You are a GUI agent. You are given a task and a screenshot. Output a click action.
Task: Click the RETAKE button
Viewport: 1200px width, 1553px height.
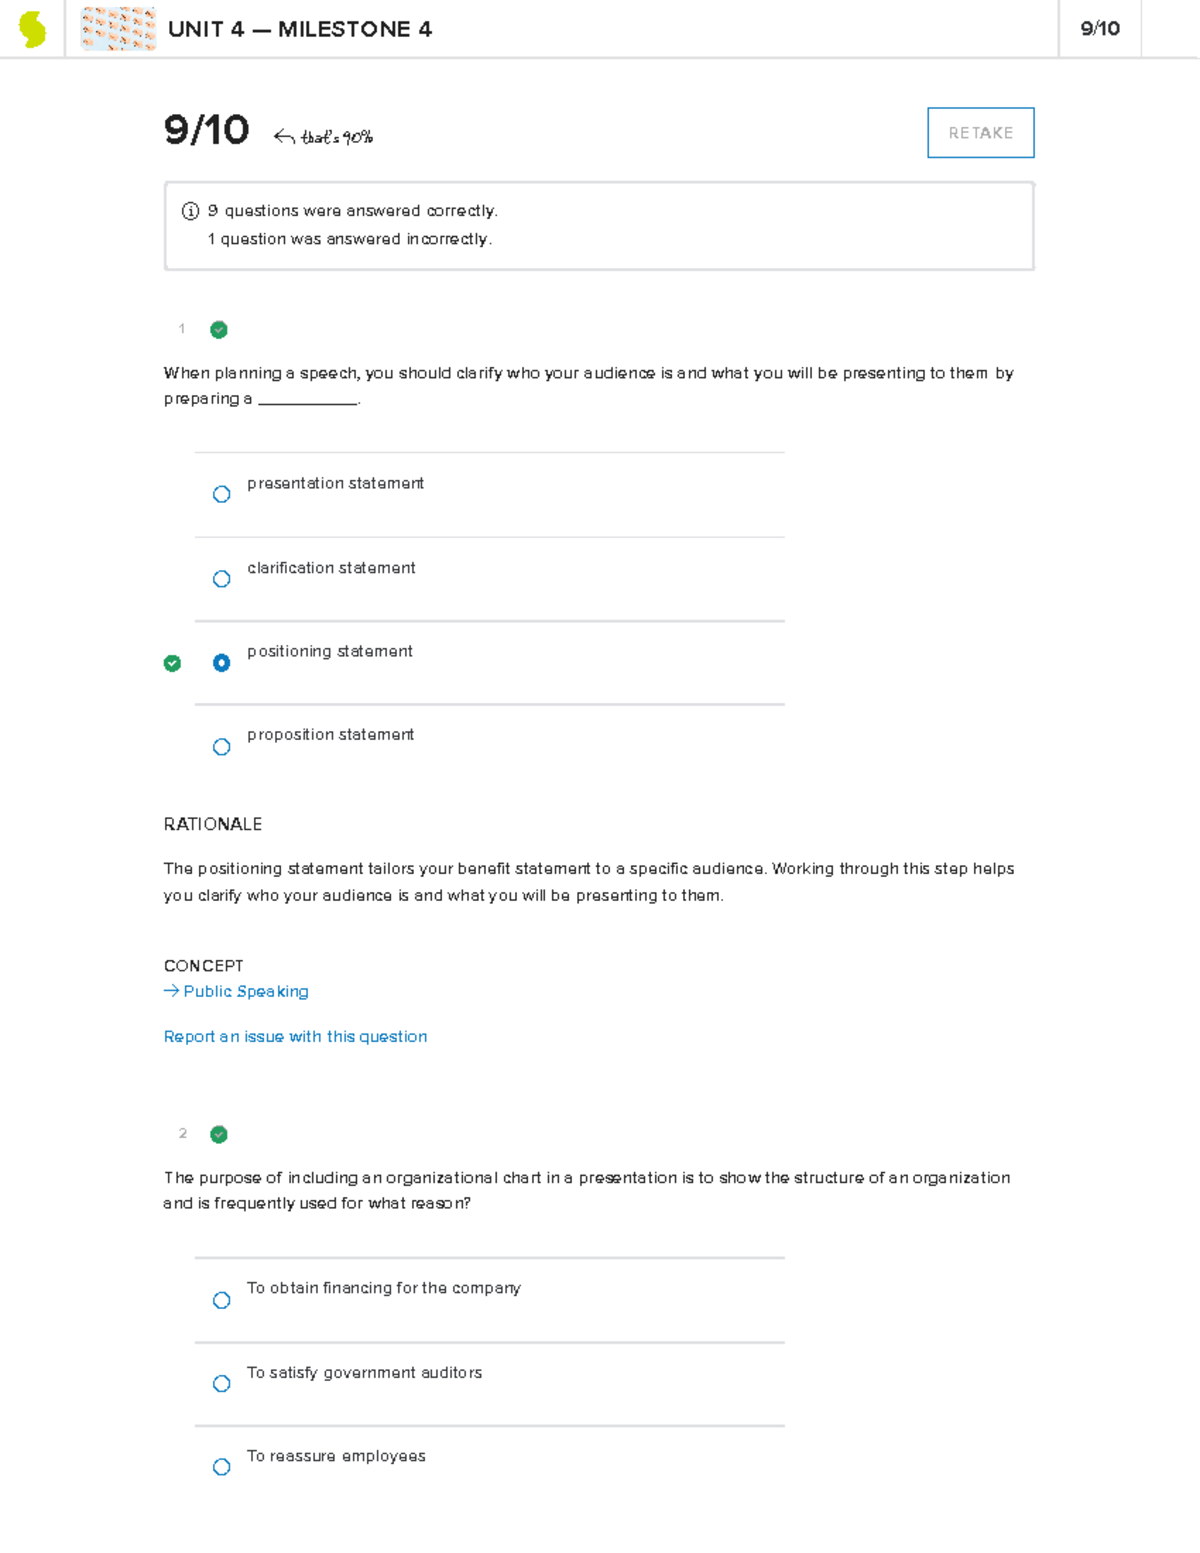(x=980, y=133)
